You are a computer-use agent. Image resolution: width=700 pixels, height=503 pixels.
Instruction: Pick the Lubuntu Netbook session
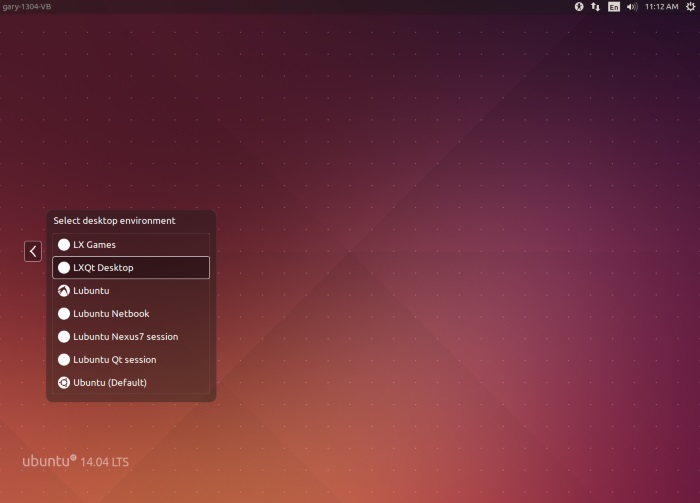(x=111, y=314)
